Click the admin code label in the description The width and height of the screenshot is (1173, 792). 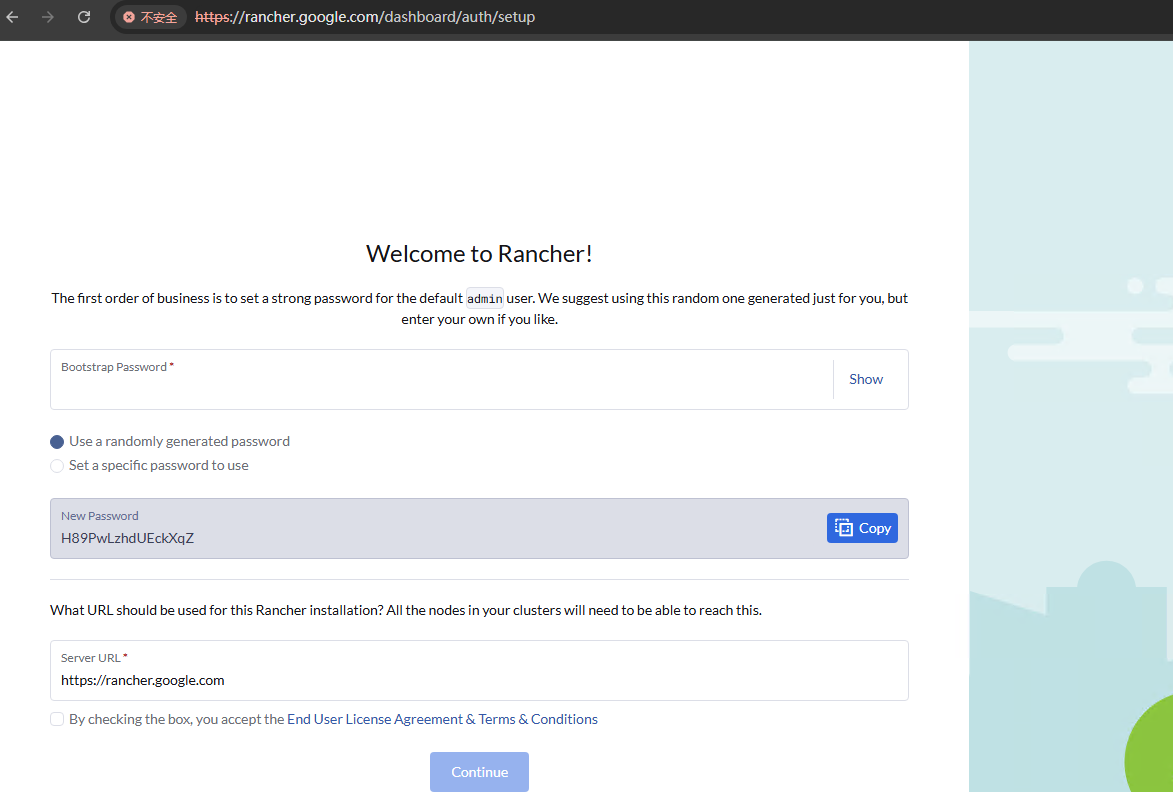click(484, 298)
